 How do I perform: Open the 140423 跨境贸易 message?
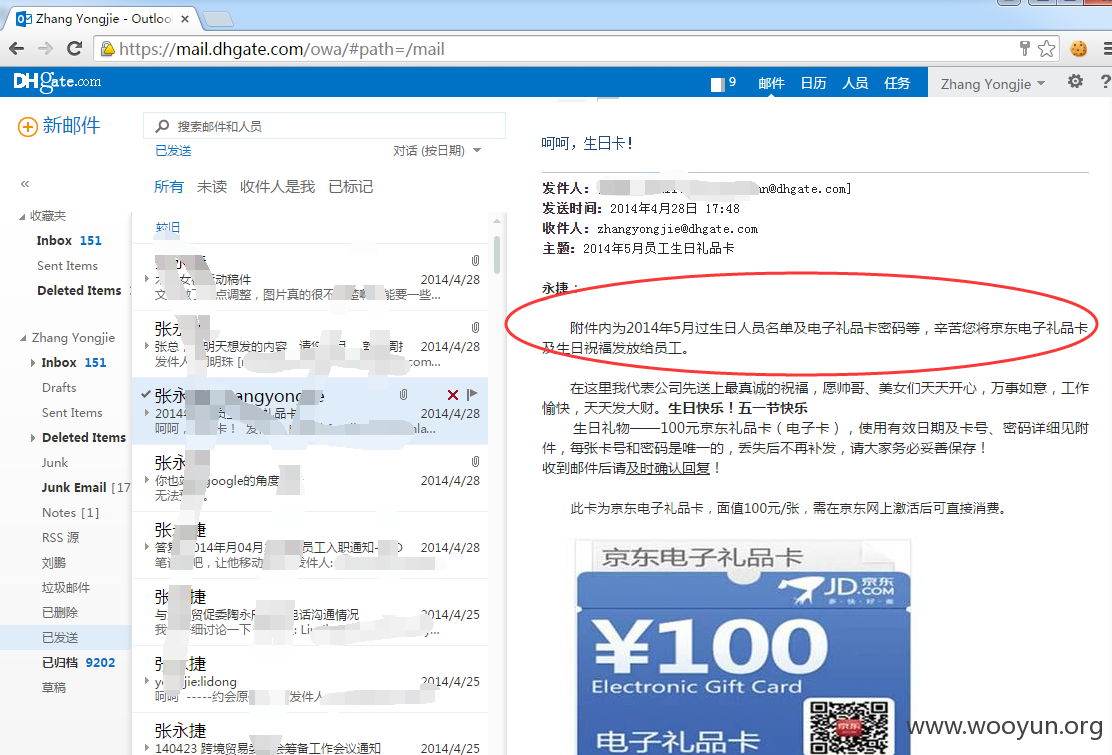coord(310,736)
